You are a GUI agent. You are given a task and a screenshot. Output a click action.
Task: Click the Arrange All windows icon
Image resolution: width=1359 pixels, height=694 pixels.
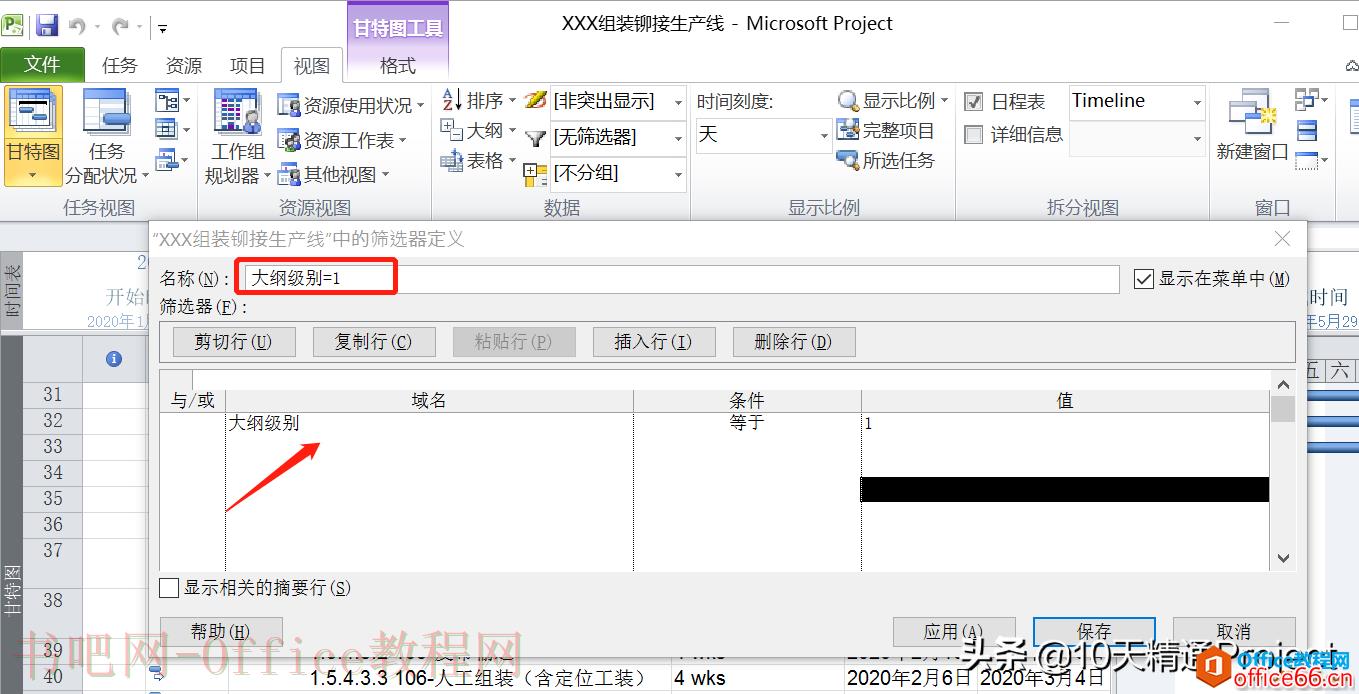point(1306,130)
